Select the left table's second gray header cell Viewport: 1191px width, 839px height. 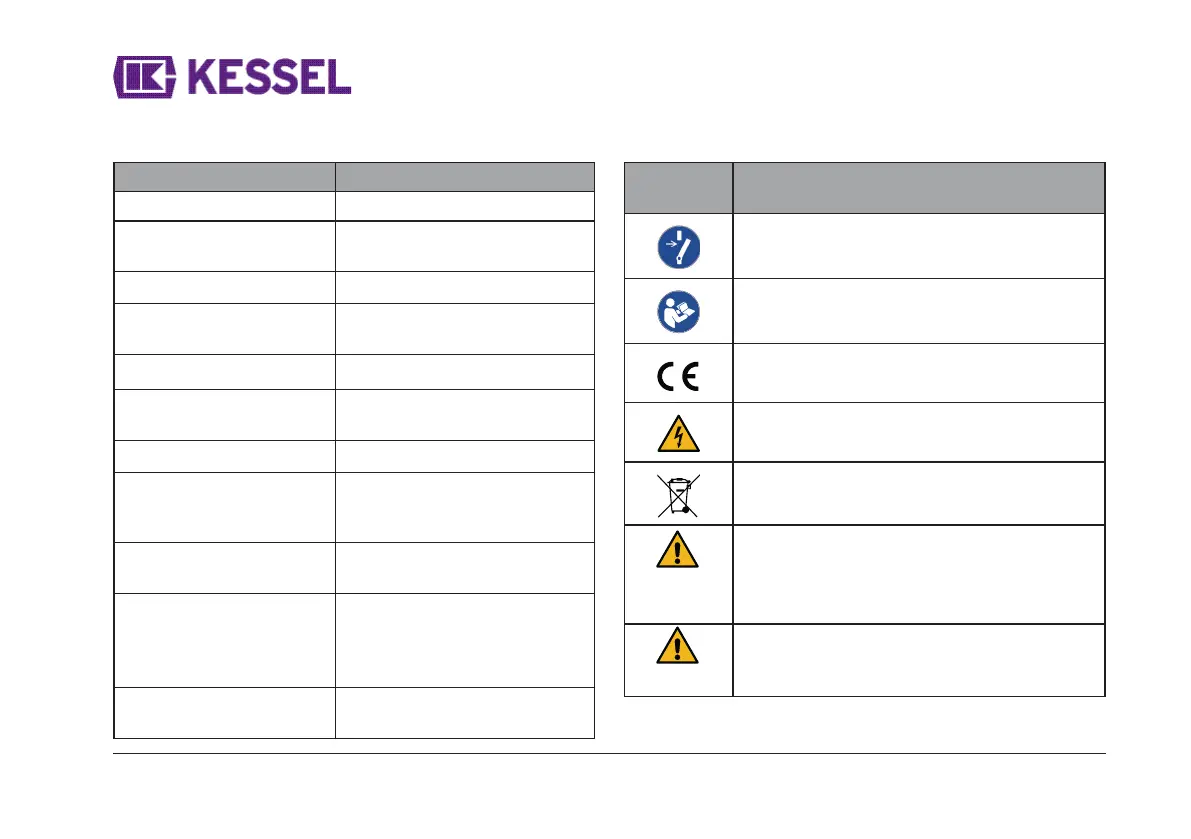465,176
